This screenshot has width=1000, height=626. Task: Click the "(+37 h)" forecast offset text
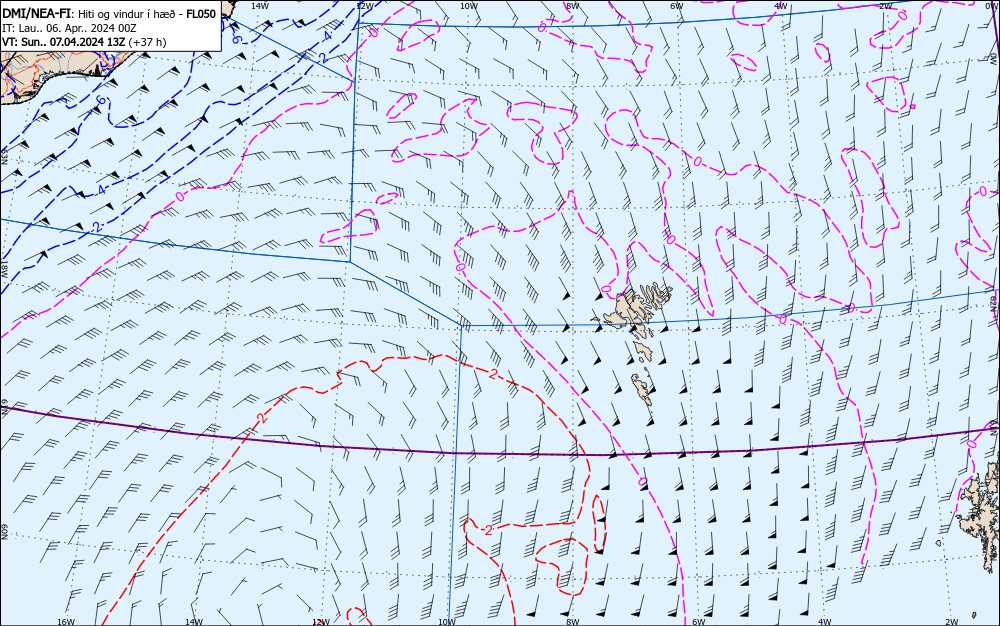147,42
